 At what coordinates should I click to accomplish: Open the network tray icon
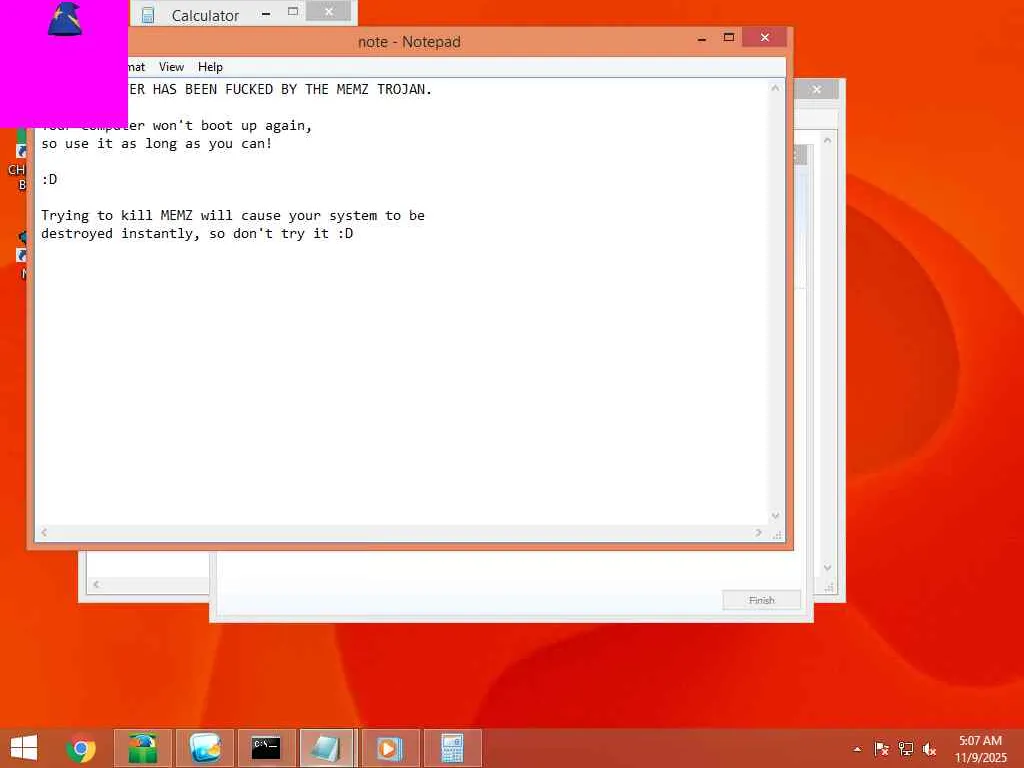(905, 749)
